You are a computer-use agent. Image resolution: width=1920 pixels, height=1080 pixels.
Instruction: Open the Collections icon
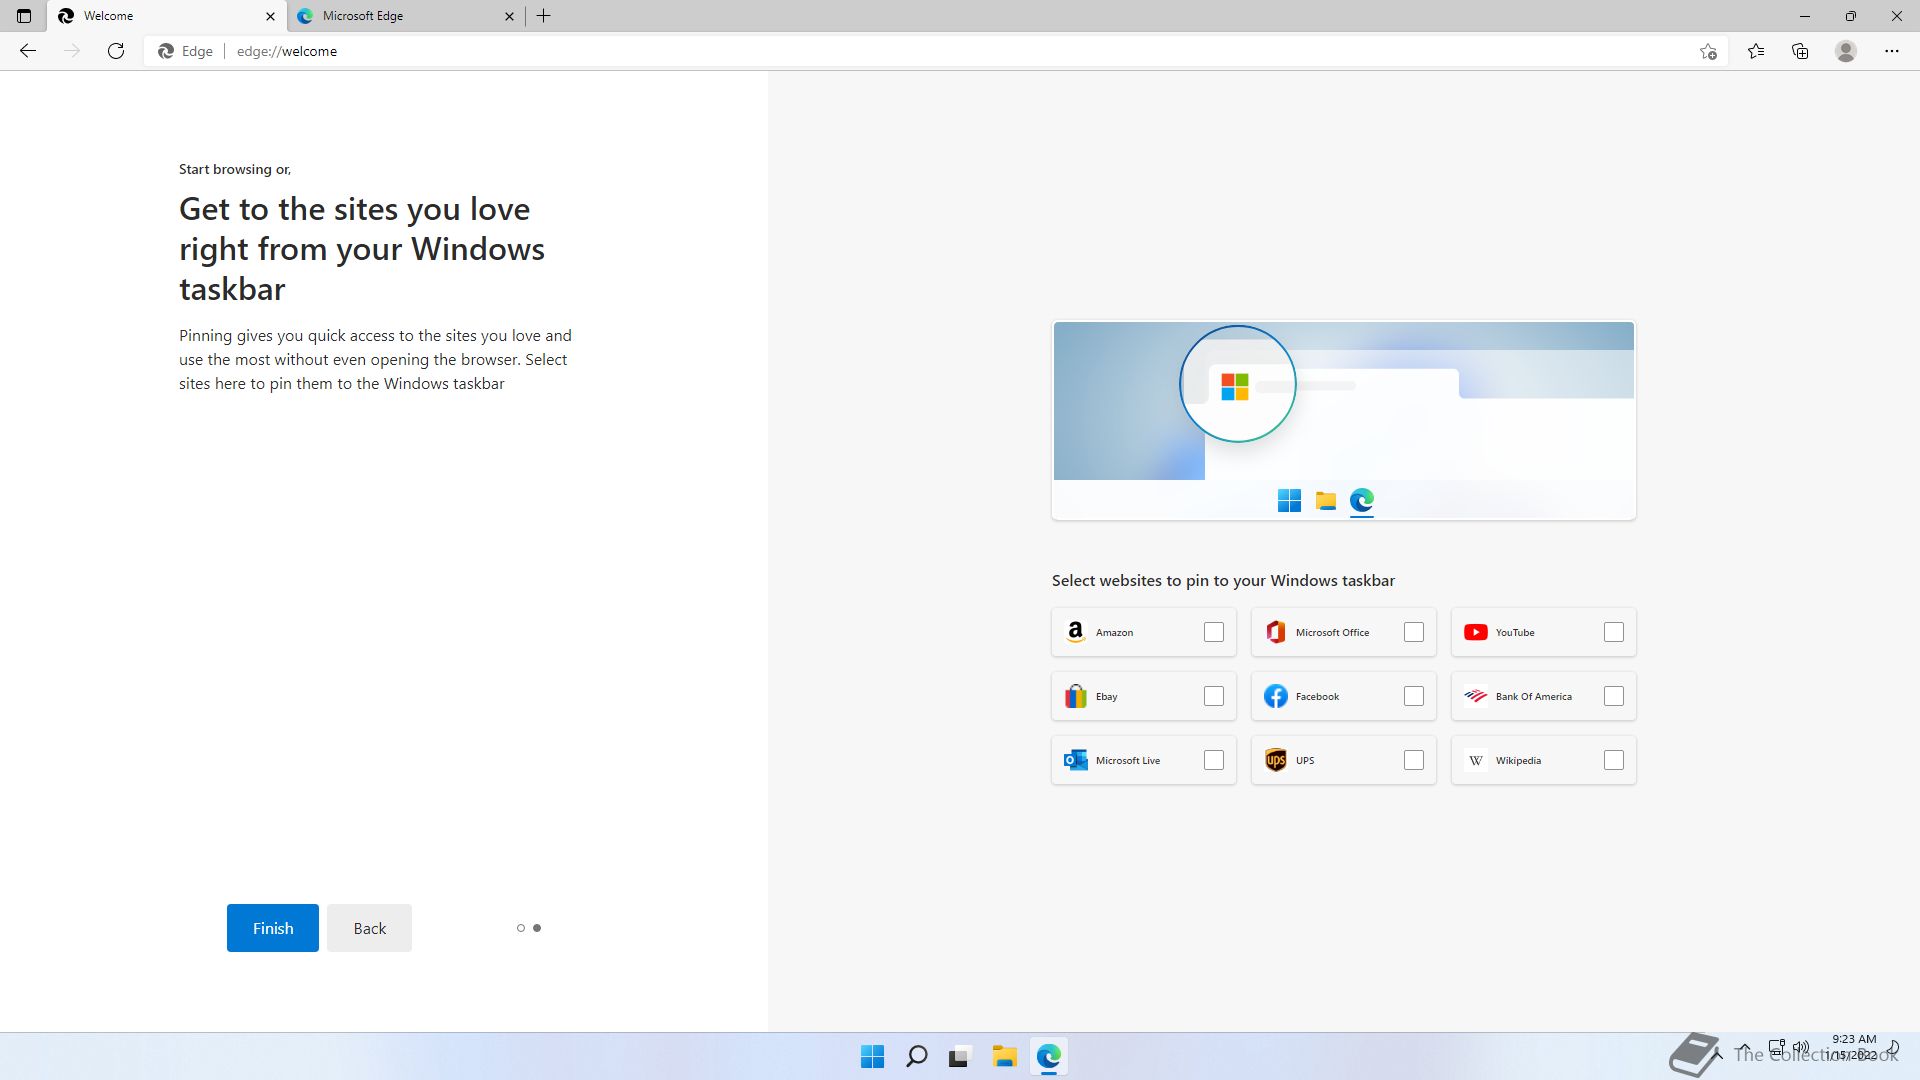1800,51
